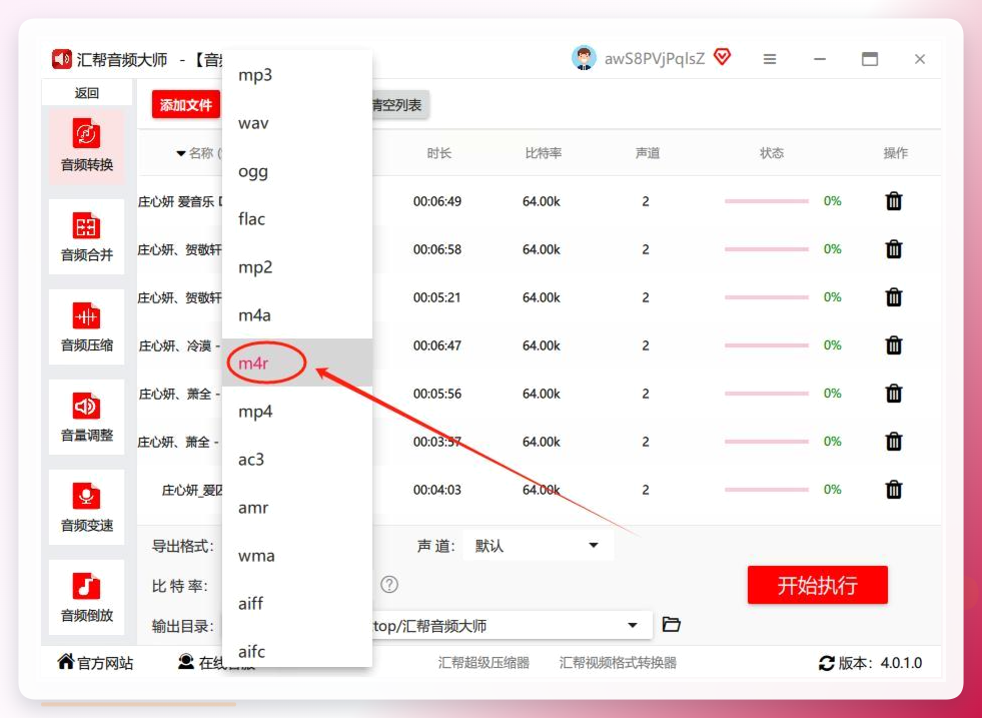Viewport: 982px width, 718px height.
Task: Click progress bar of 00:05:21 row
Action: (767, 297)
